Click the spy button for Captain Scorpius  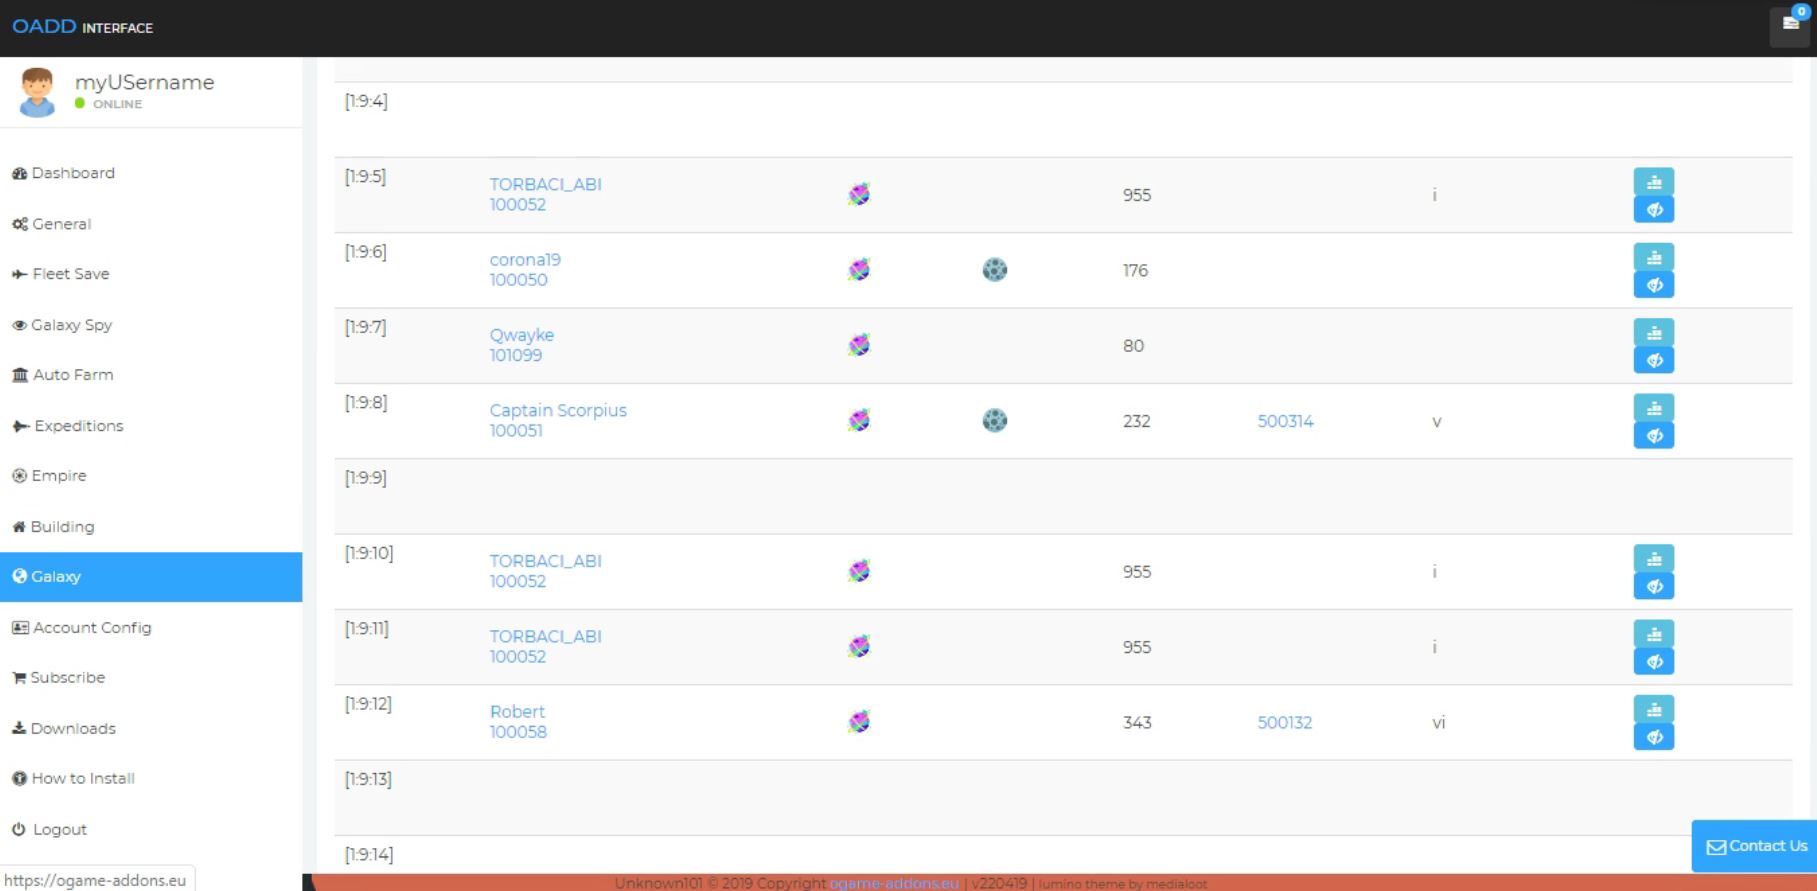tap(1653, 436)
